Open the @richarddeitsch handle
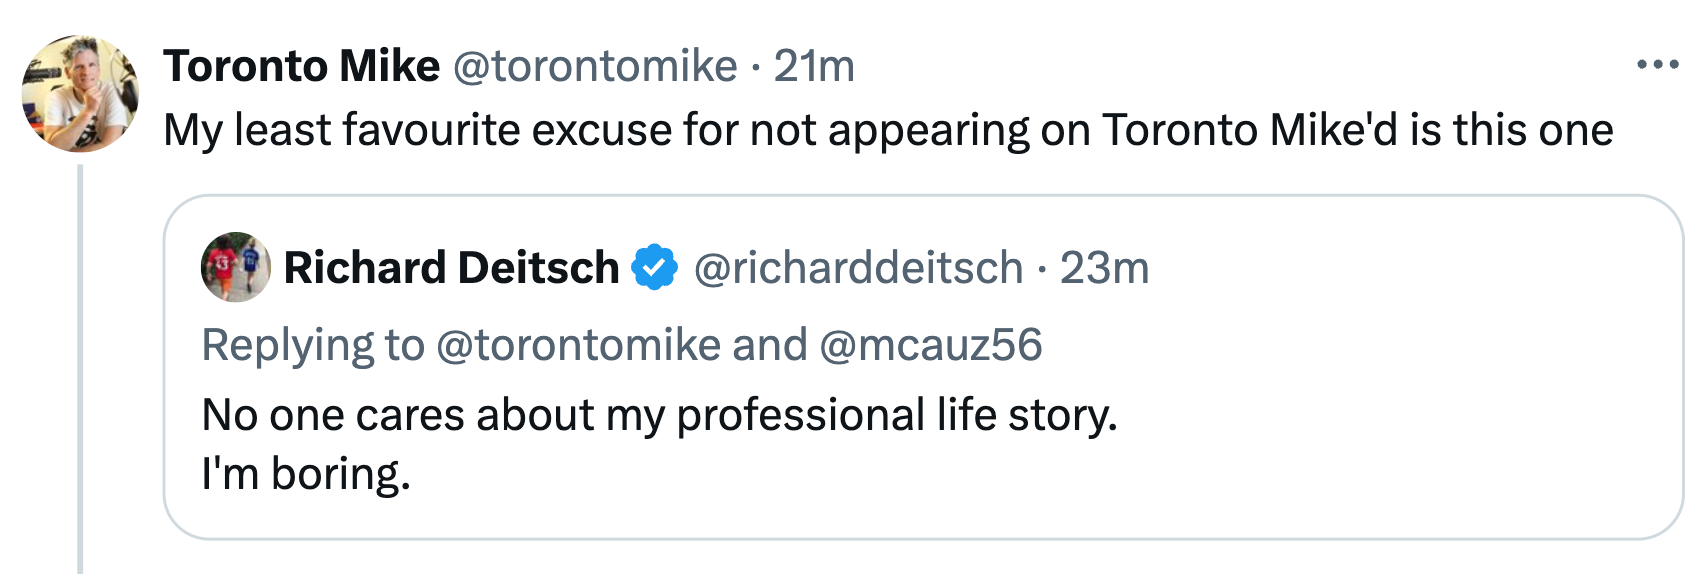1702x574 pixels. pyautogui.click(x=858, y=268)
